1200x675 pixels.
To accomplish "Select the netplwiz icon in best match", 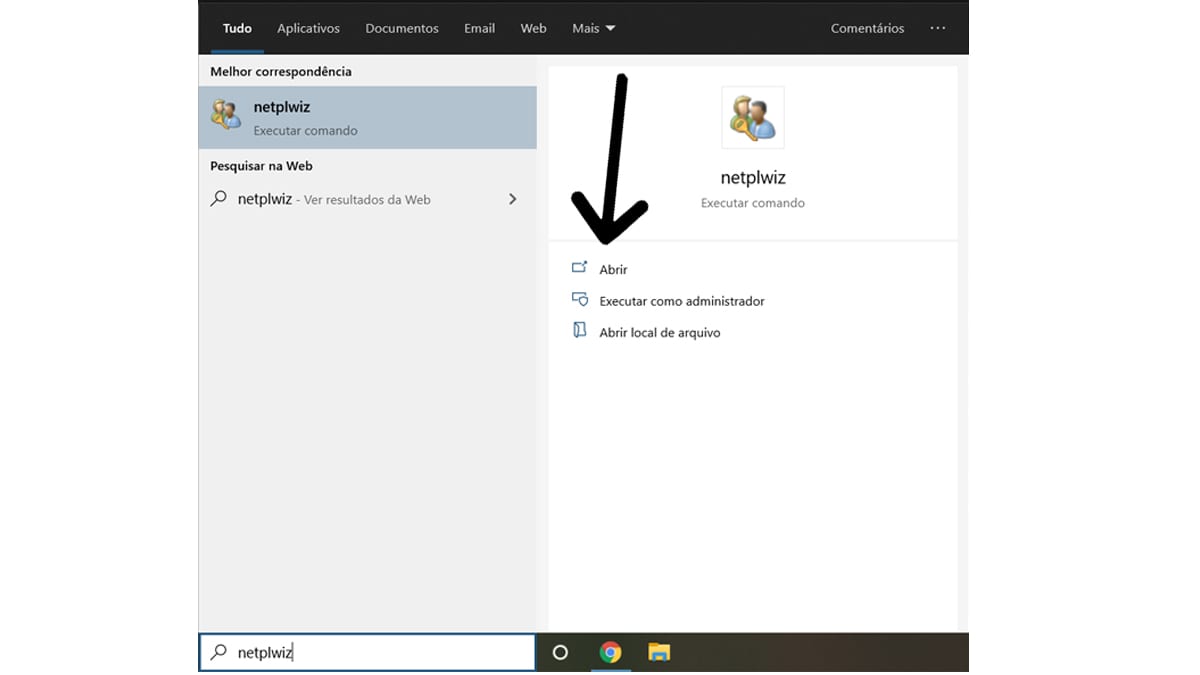I will click(x=226, y=115).
